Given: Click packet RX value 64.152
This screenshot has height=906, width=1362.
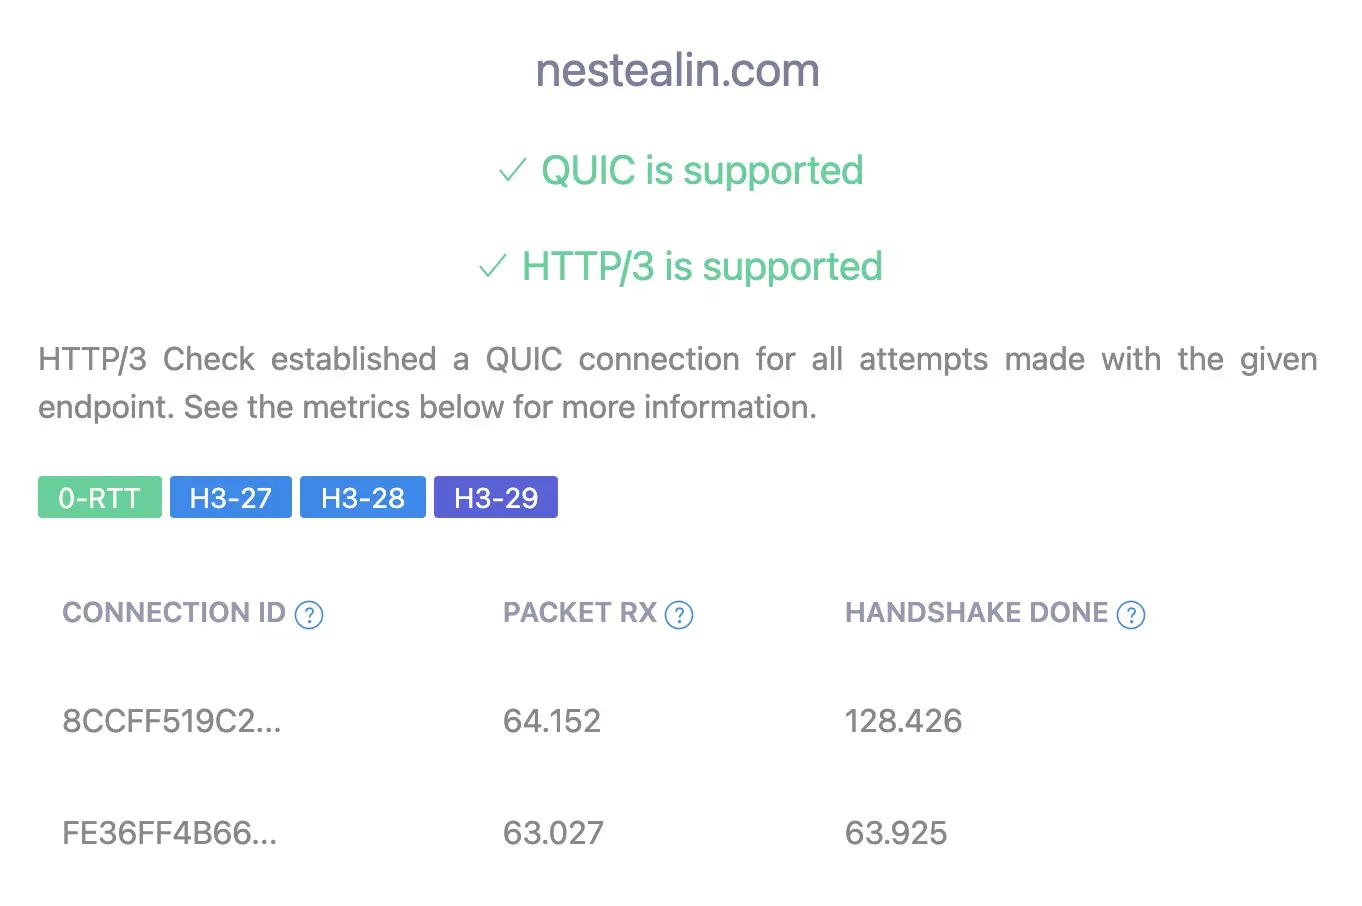Looking at the screenshot, I should (x=552, y=721).
